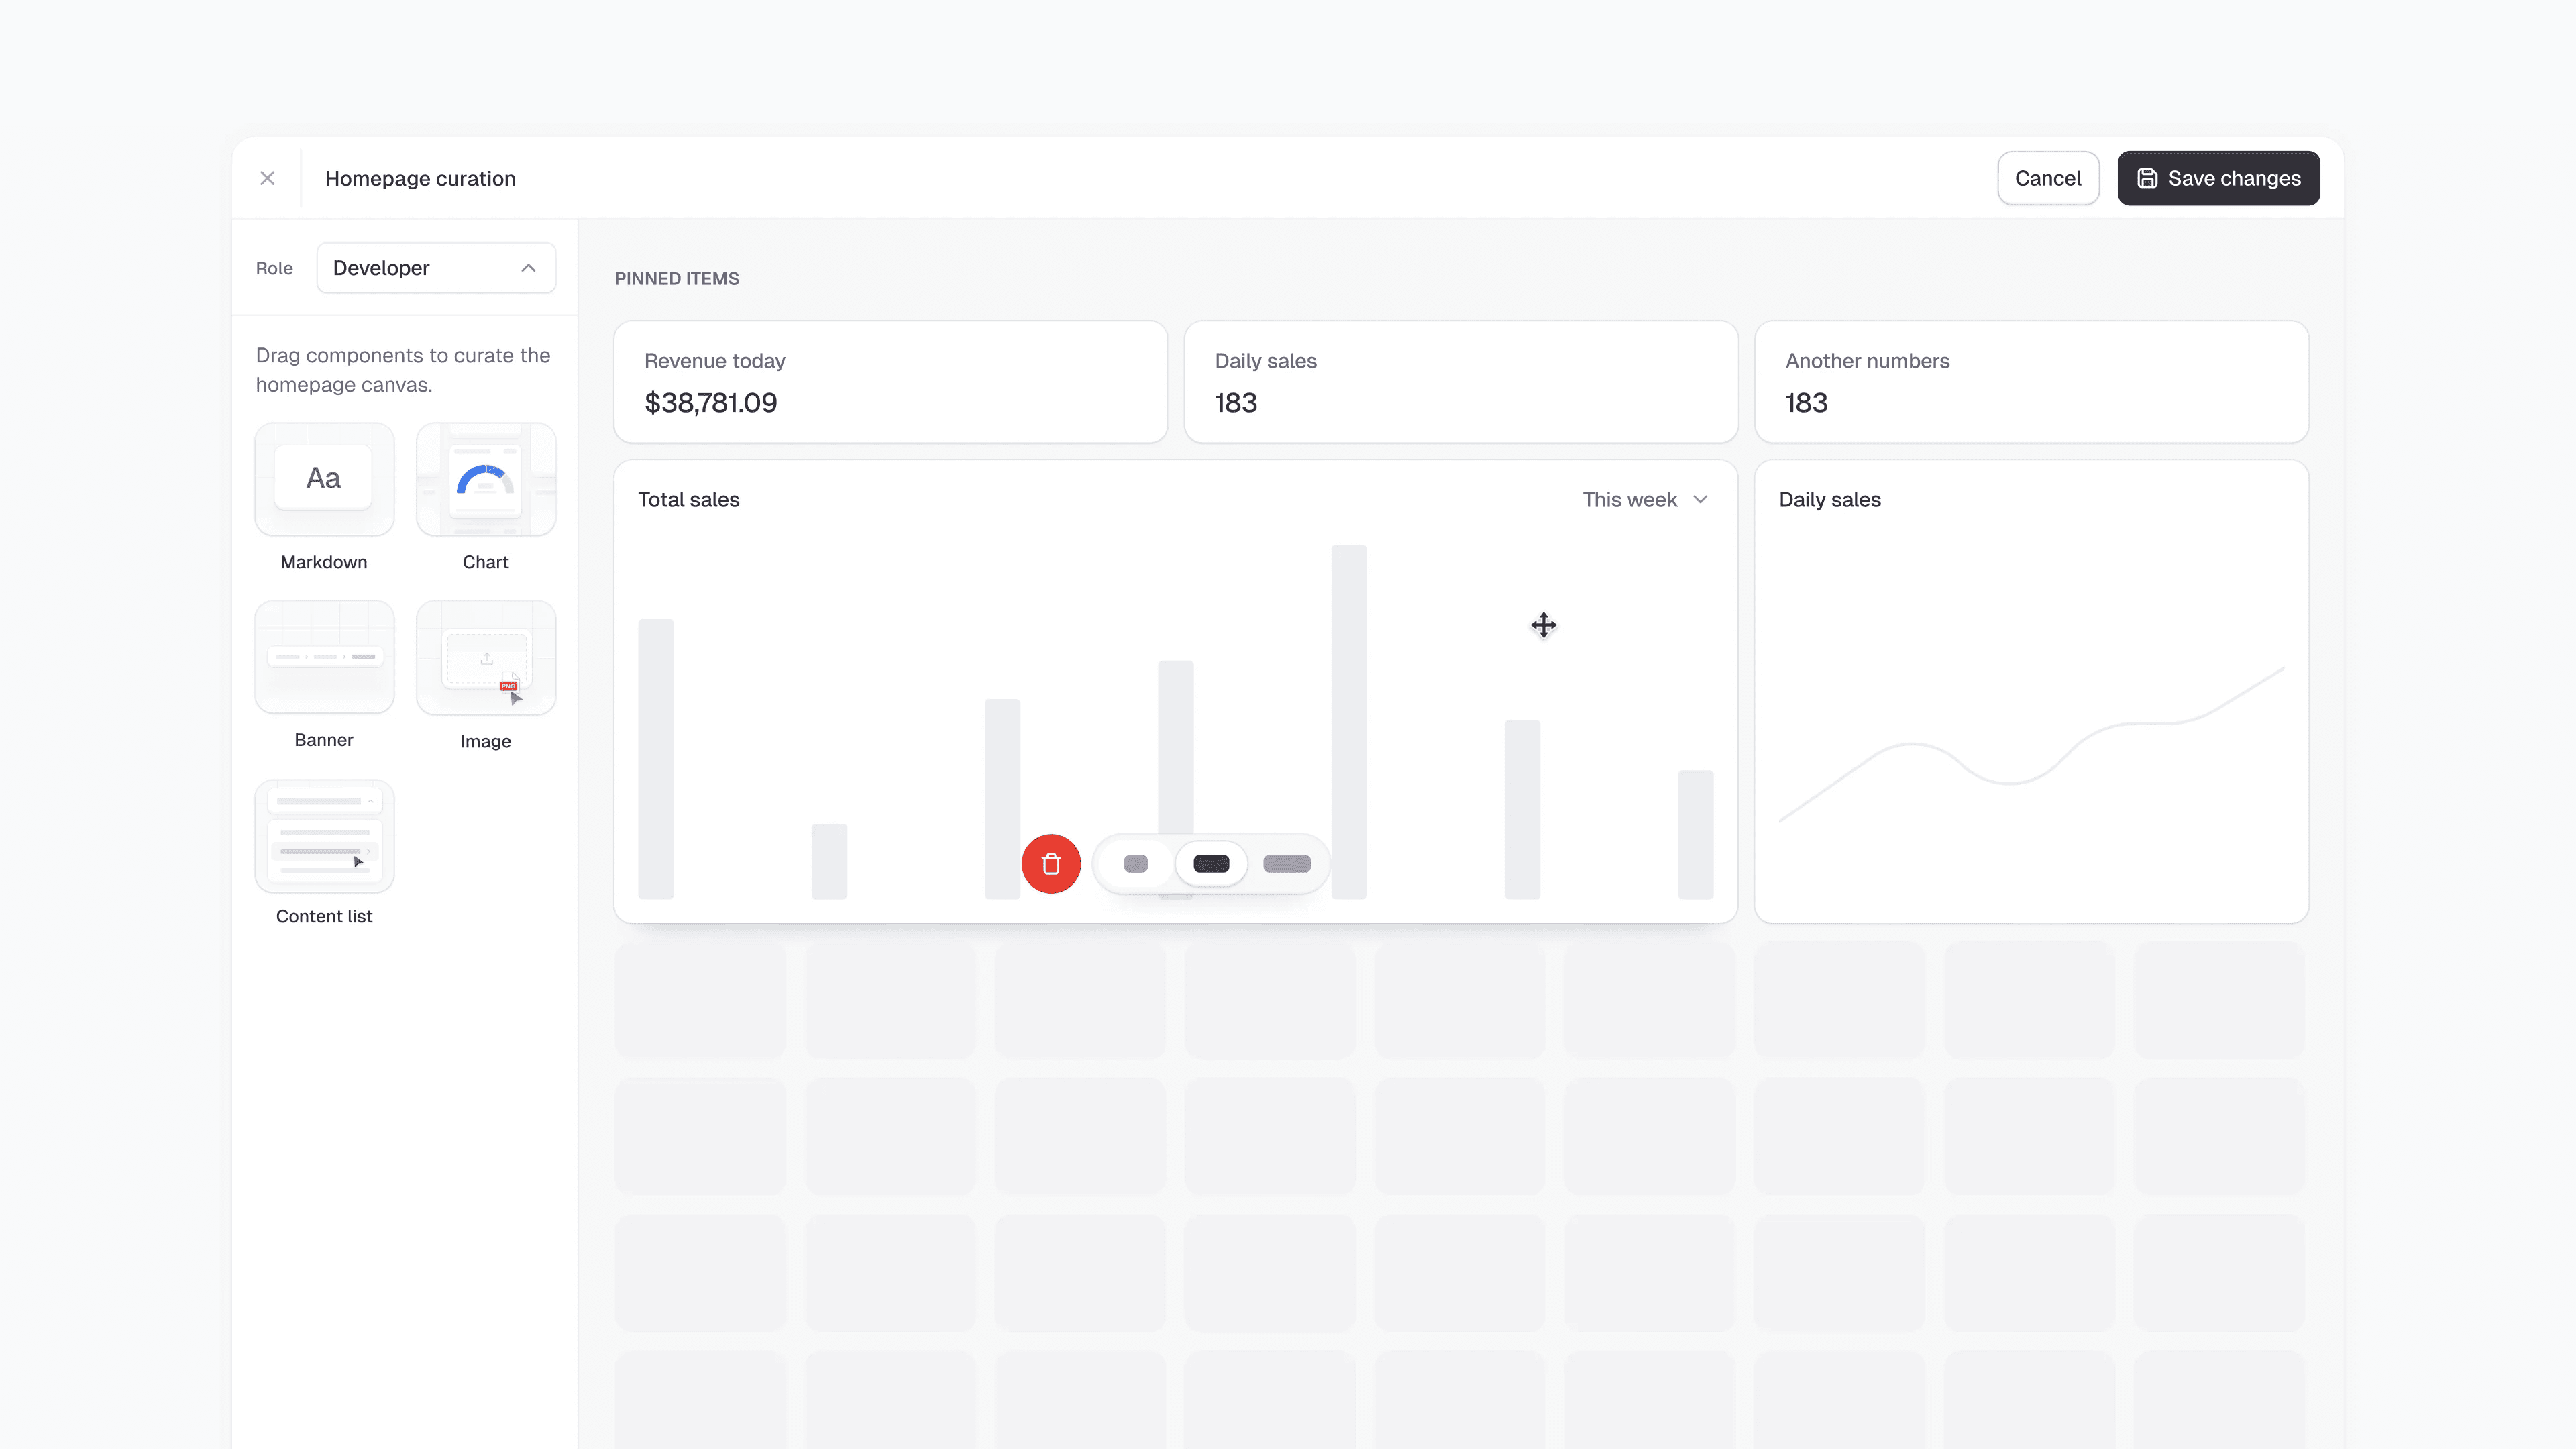Select the Chart component tile

click(486, 479)
